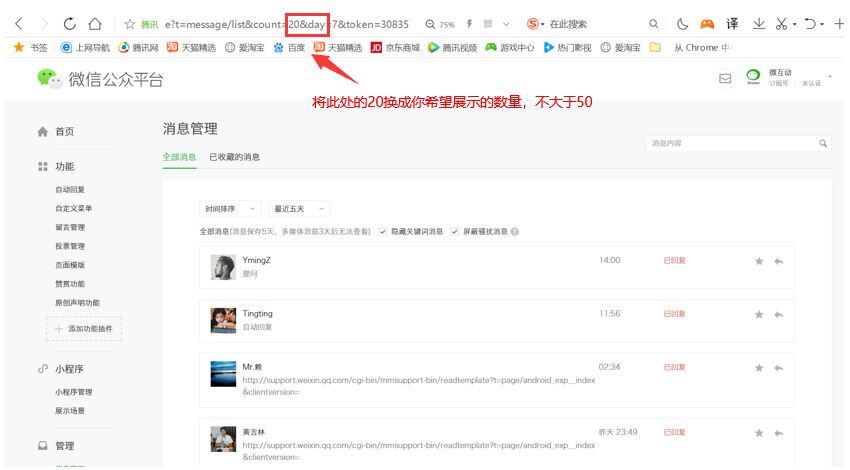Viewport: 850px width, 470px height.
Task: Select 原创声明功能 in the sidebar
Action: tap(77, 302)
